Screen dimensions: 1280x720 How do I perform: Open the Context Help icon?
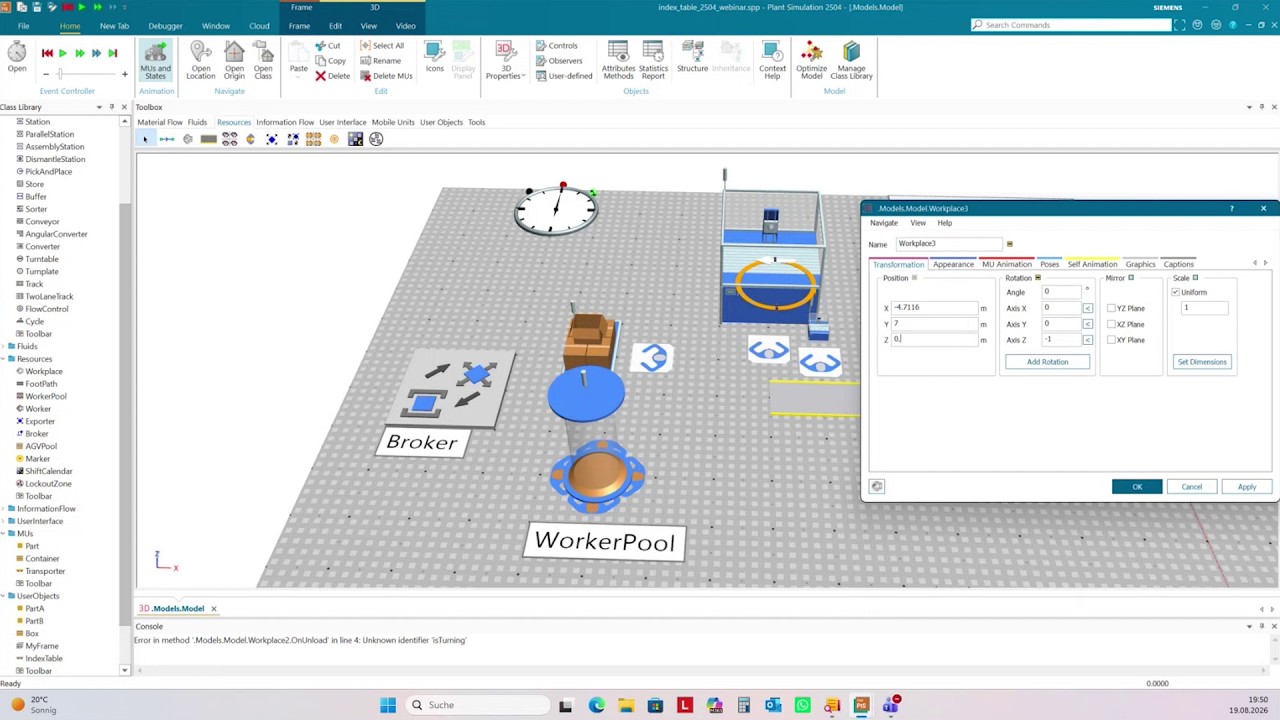772,61
